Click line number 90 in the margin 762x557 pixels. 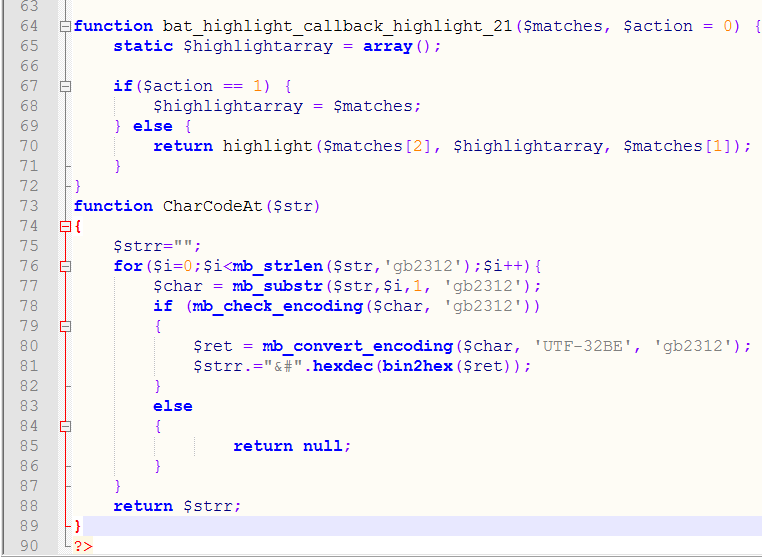click(x=28, y=546)
